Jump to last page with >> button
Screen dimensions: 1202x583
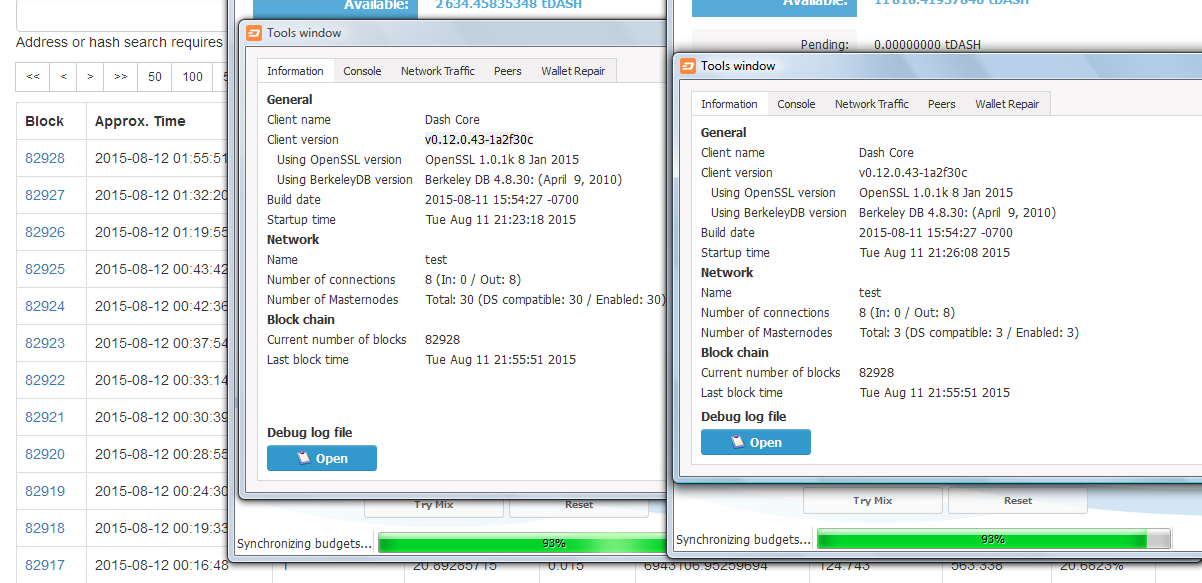click(121, 76)
